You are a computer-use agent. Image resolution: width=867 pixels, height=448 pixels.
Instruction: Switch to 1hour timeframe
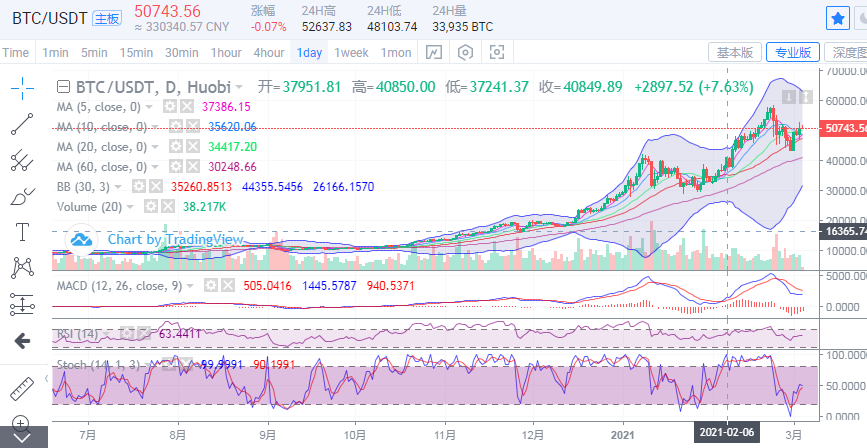pos(226,53)
